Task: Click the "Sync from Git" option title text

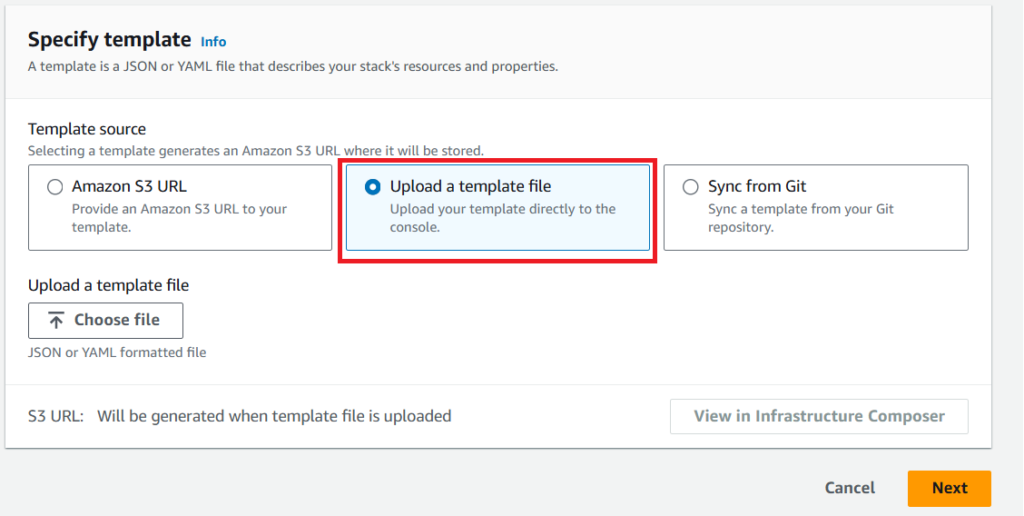Action: coord(756,186)
